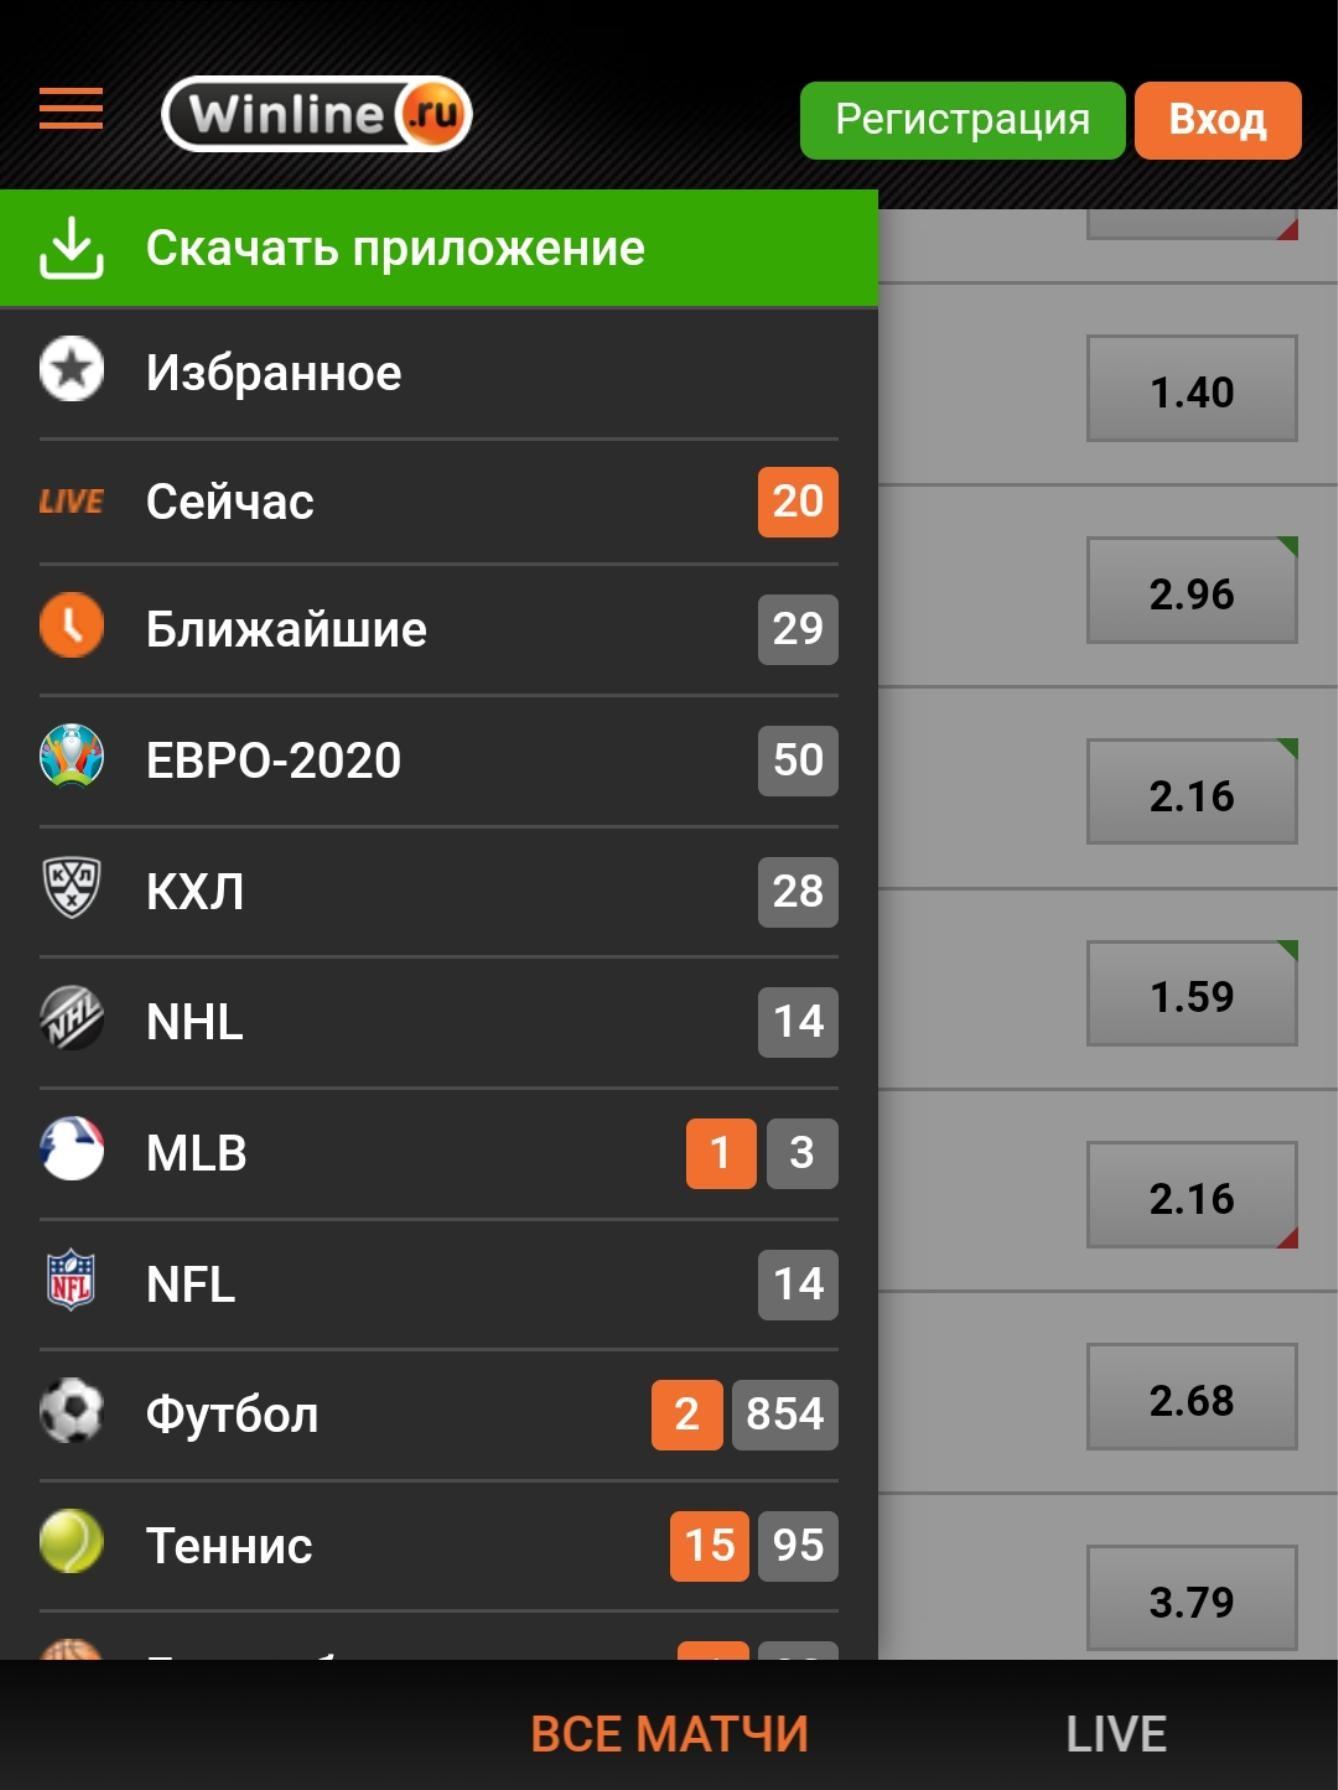The image size is (1338, 1790).
Task: Open the Футбол menu item
Action: pyautogui.click(x=232, y=1414)
